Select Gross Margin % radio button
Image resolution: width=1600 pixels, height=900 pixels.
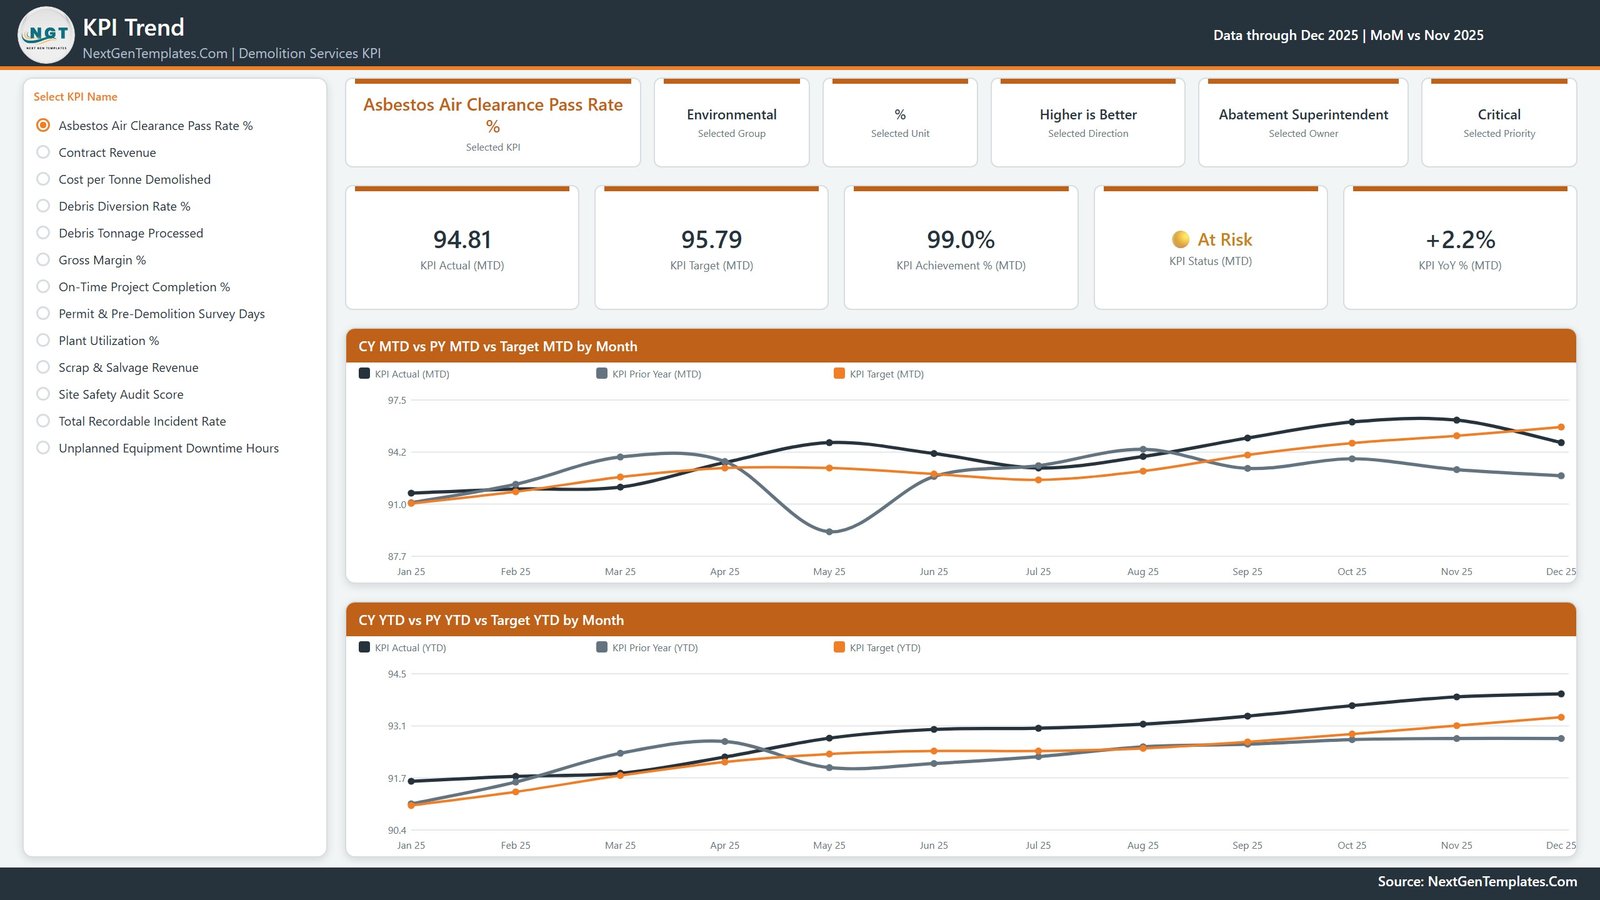[43, 260]
